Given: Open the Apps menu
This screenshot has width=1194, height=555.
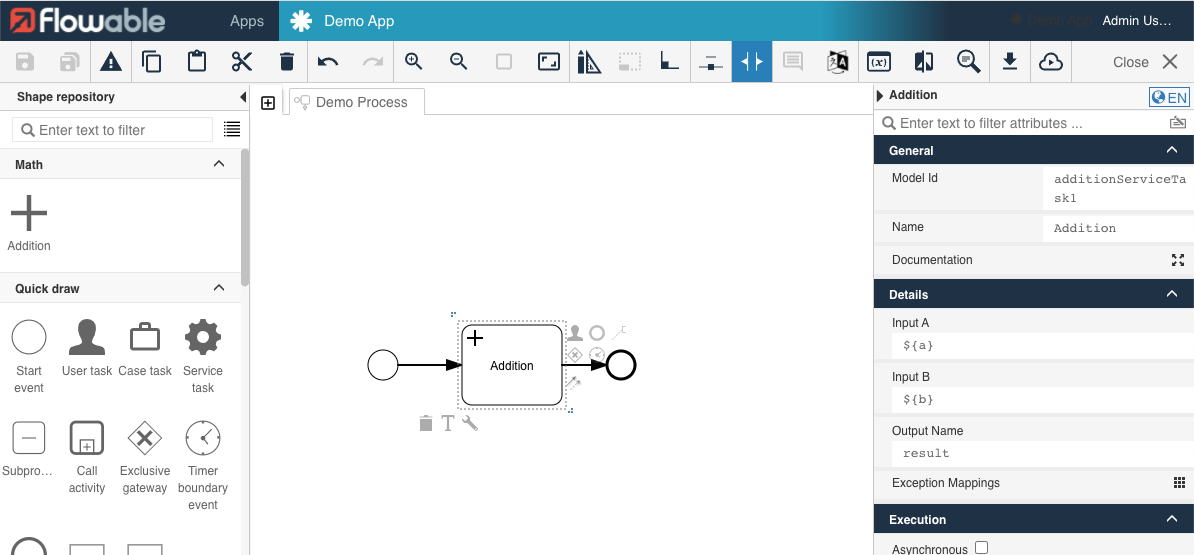Looking at the screenshot, I should 247,21.
